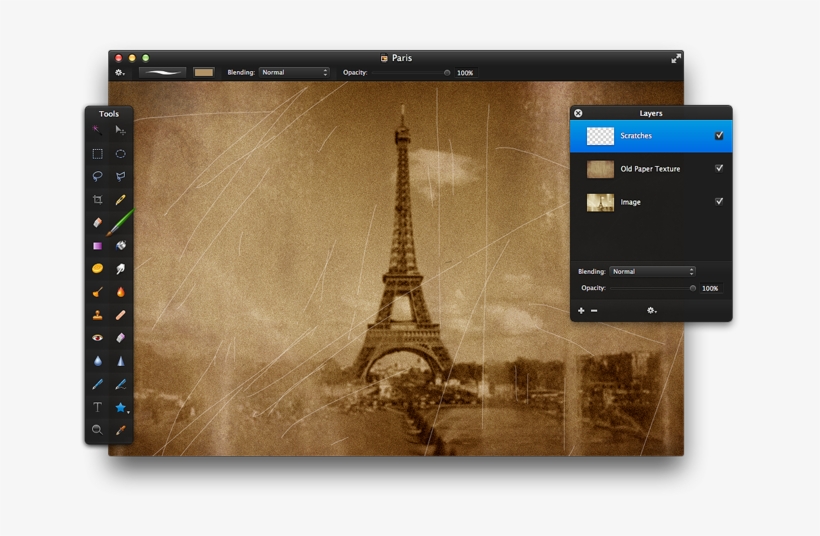Add a new layer with plus button
The width and height of the screenshot is (820, 536).
[581, 311]
